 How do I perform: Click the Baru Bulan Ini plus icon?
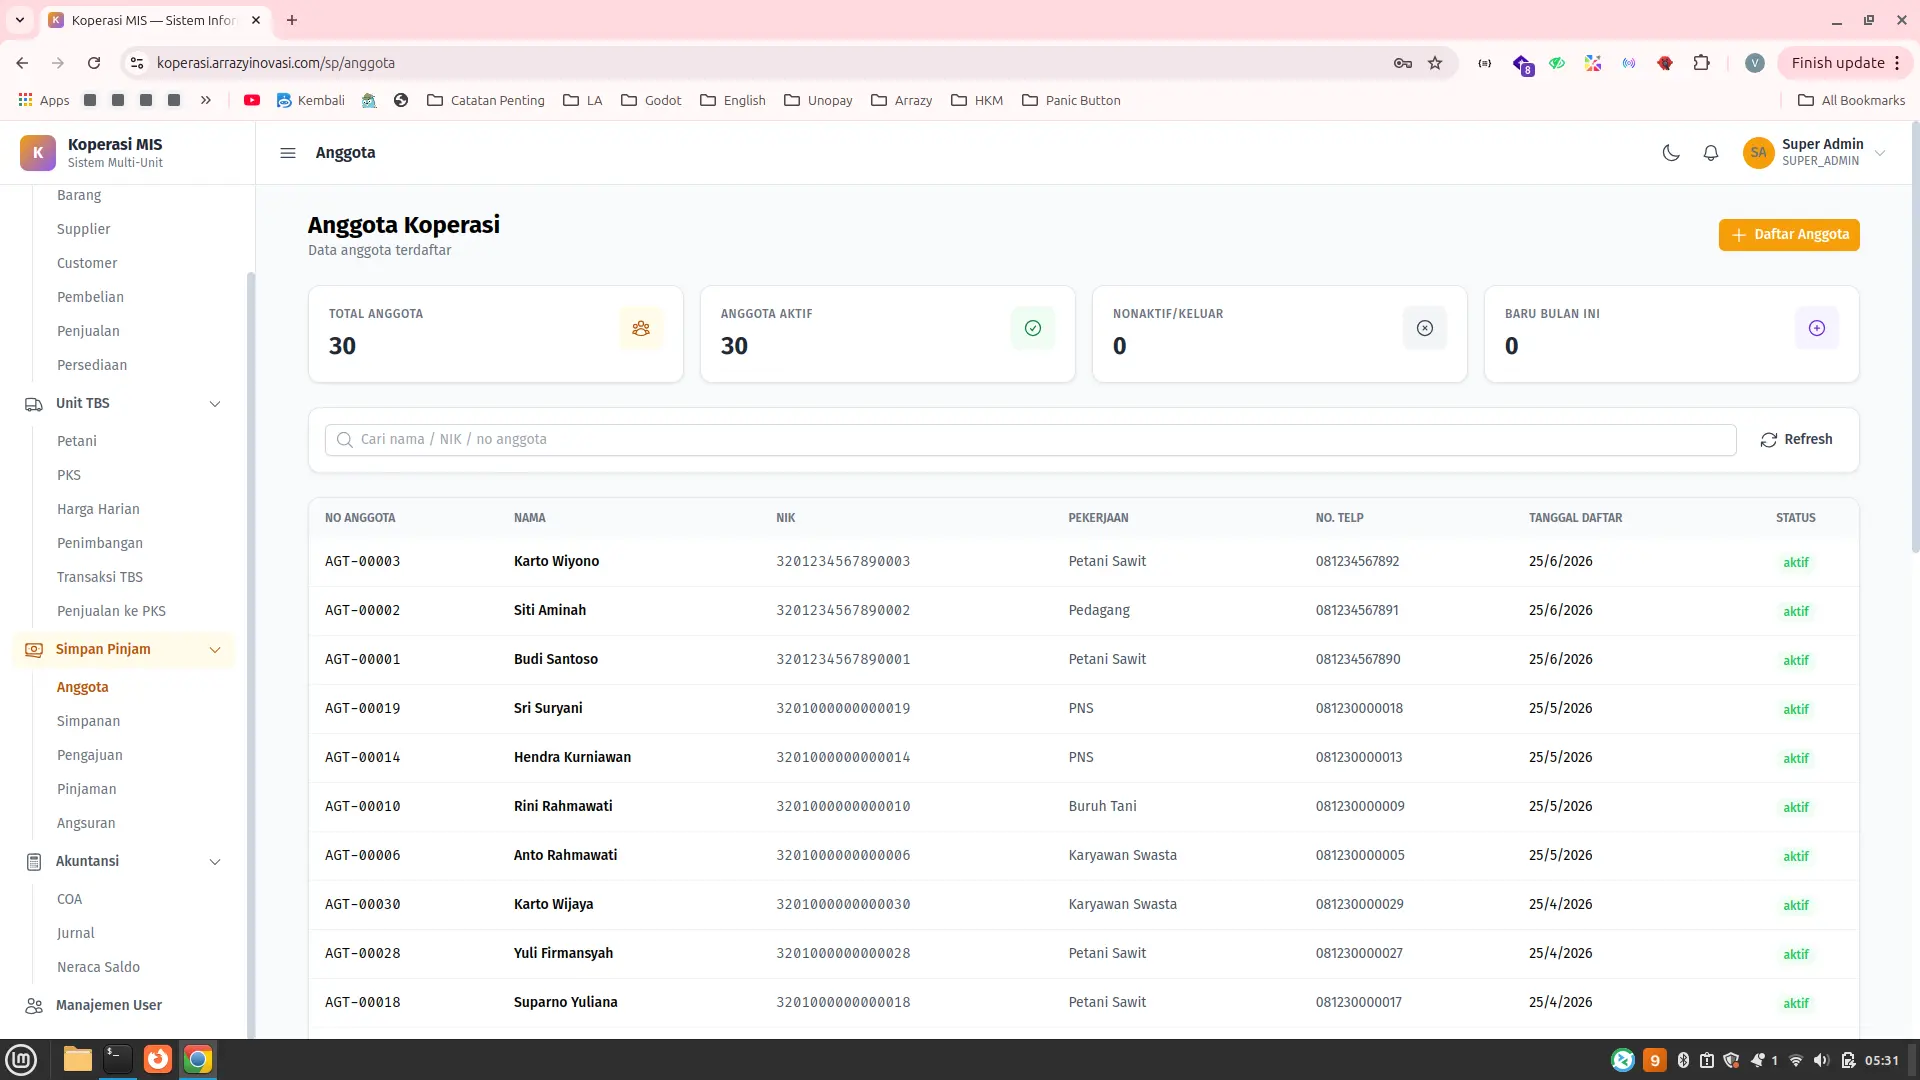click(1817, 328)
